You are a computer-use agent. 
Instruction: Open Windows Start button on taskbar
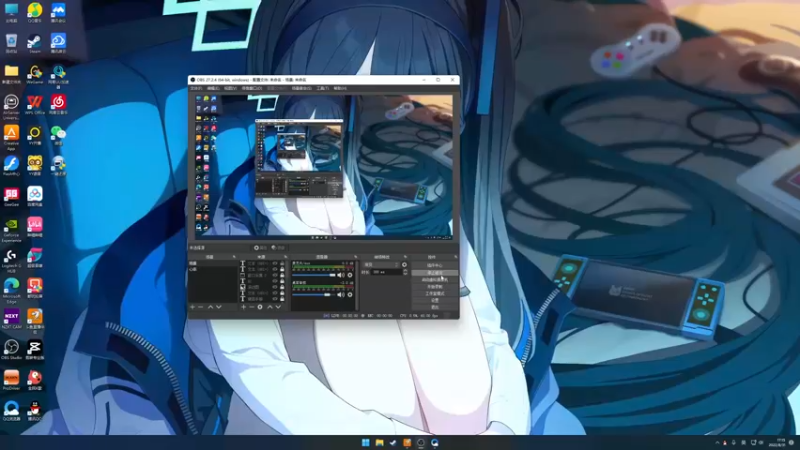366,442
